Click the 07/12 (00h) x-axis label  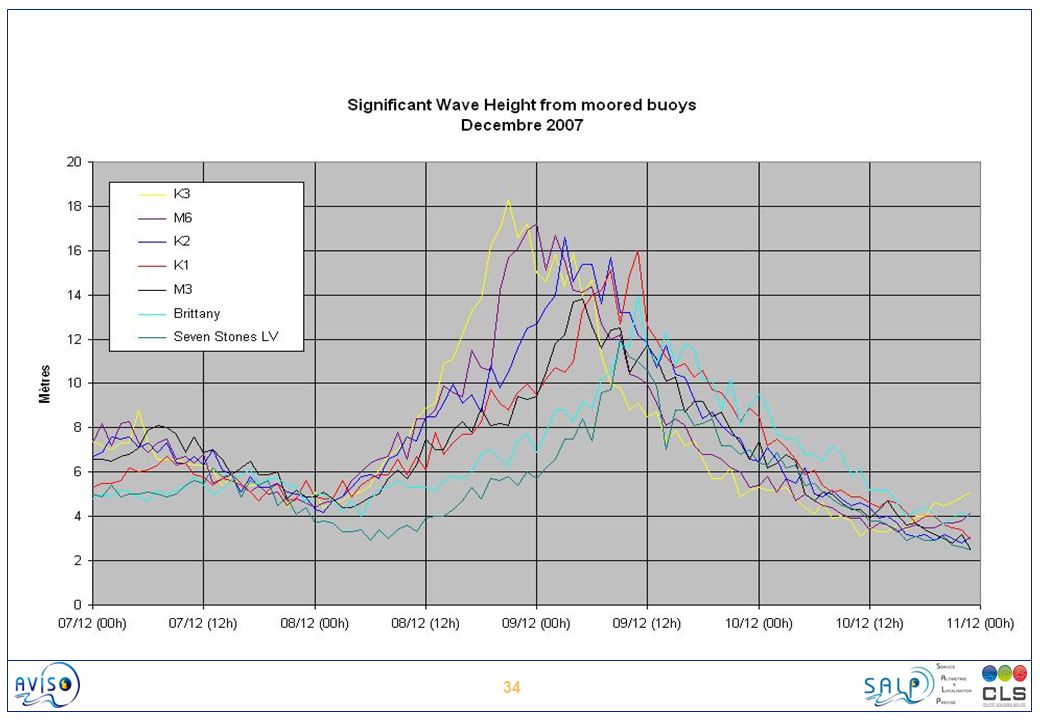(x=92, y=623)
